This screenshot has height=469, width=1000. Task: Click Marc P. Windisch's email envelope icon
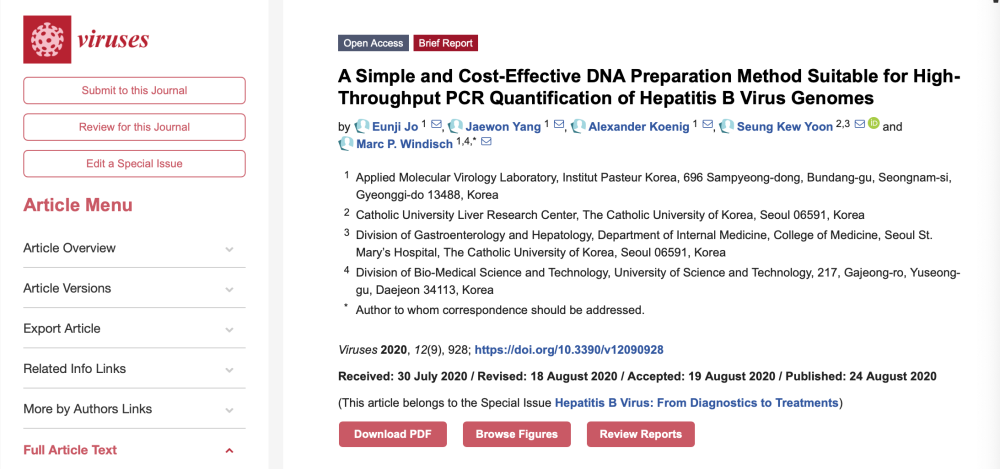pyautogui.click(x=487, y=143)
